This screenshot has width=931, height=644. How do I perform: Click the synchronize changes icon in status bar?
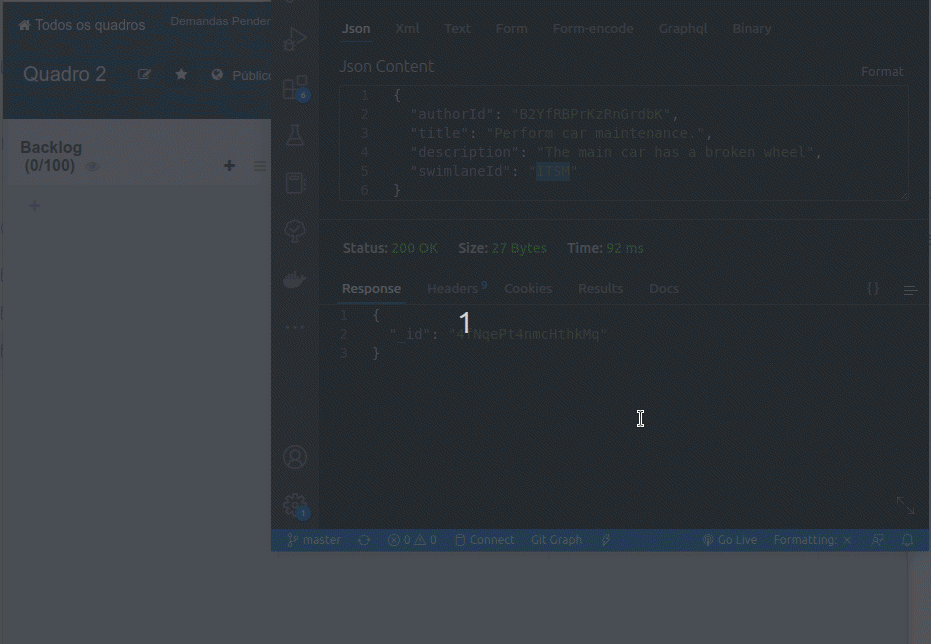coord(364,540)
